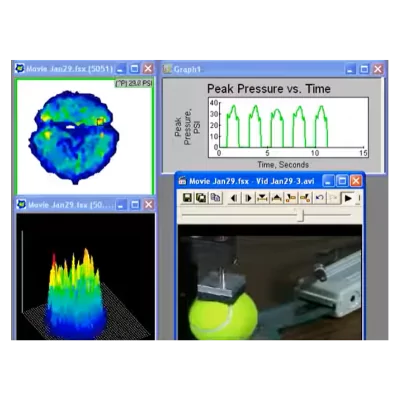Click the floppy-disk save icon in video toolbar

(187, 198)
